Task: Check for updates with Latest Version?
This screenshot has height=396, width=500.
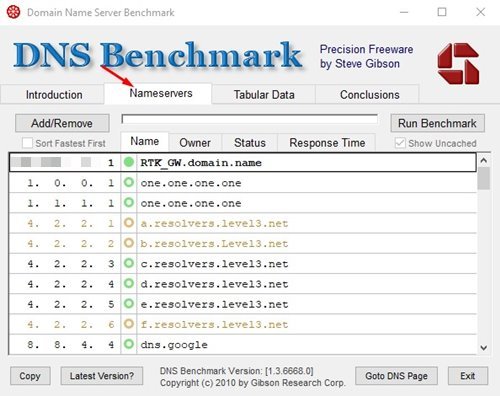Action: coord(102,376)
